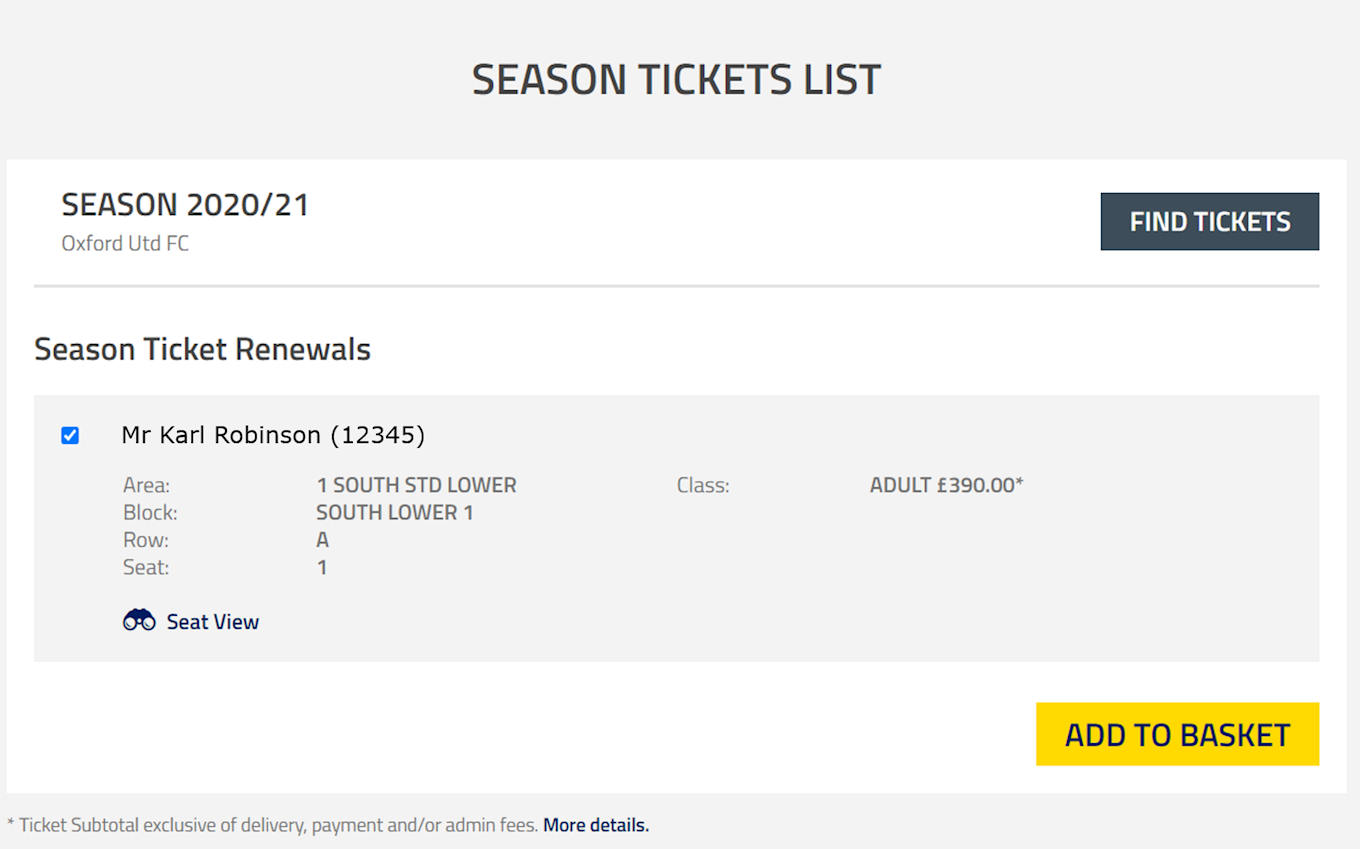Open the More details link
The width and height of the screenshot is (1360, 849).
[x=596, y=825]
